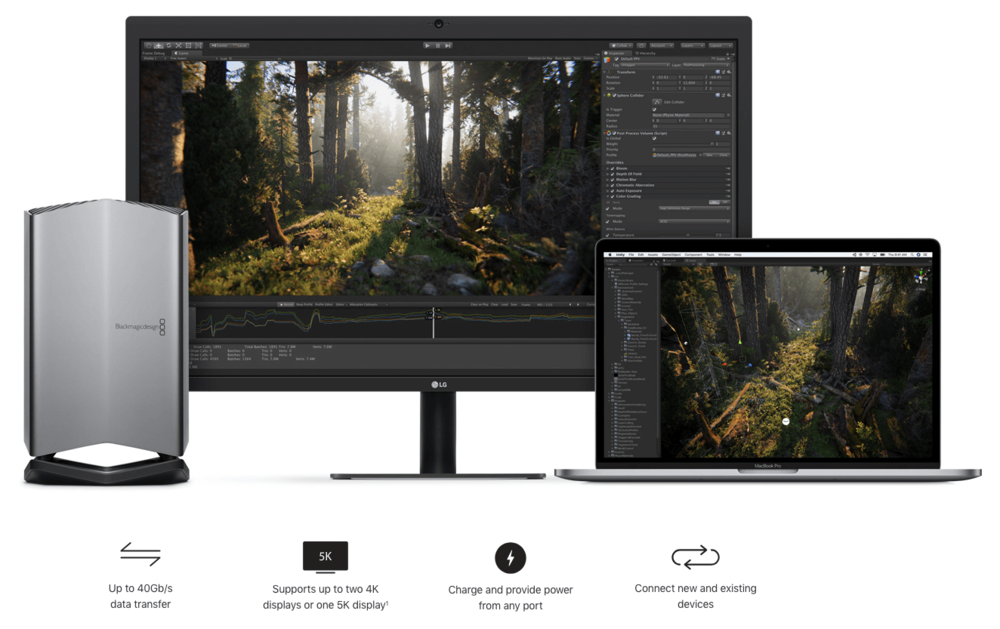Open the Layers dropdown in the toolbar
Viewport: 1000px width, 629px height.
tap(692, 45)
